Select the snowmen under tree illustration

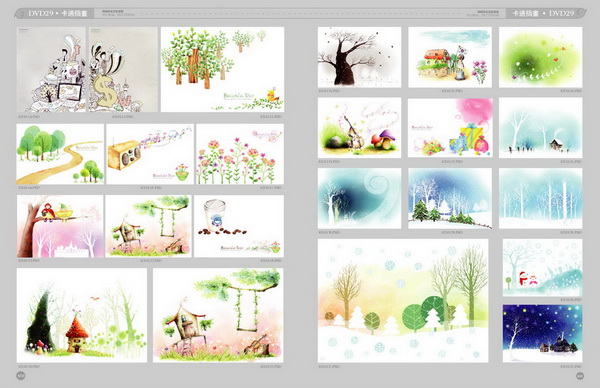[x=543, y=267]
